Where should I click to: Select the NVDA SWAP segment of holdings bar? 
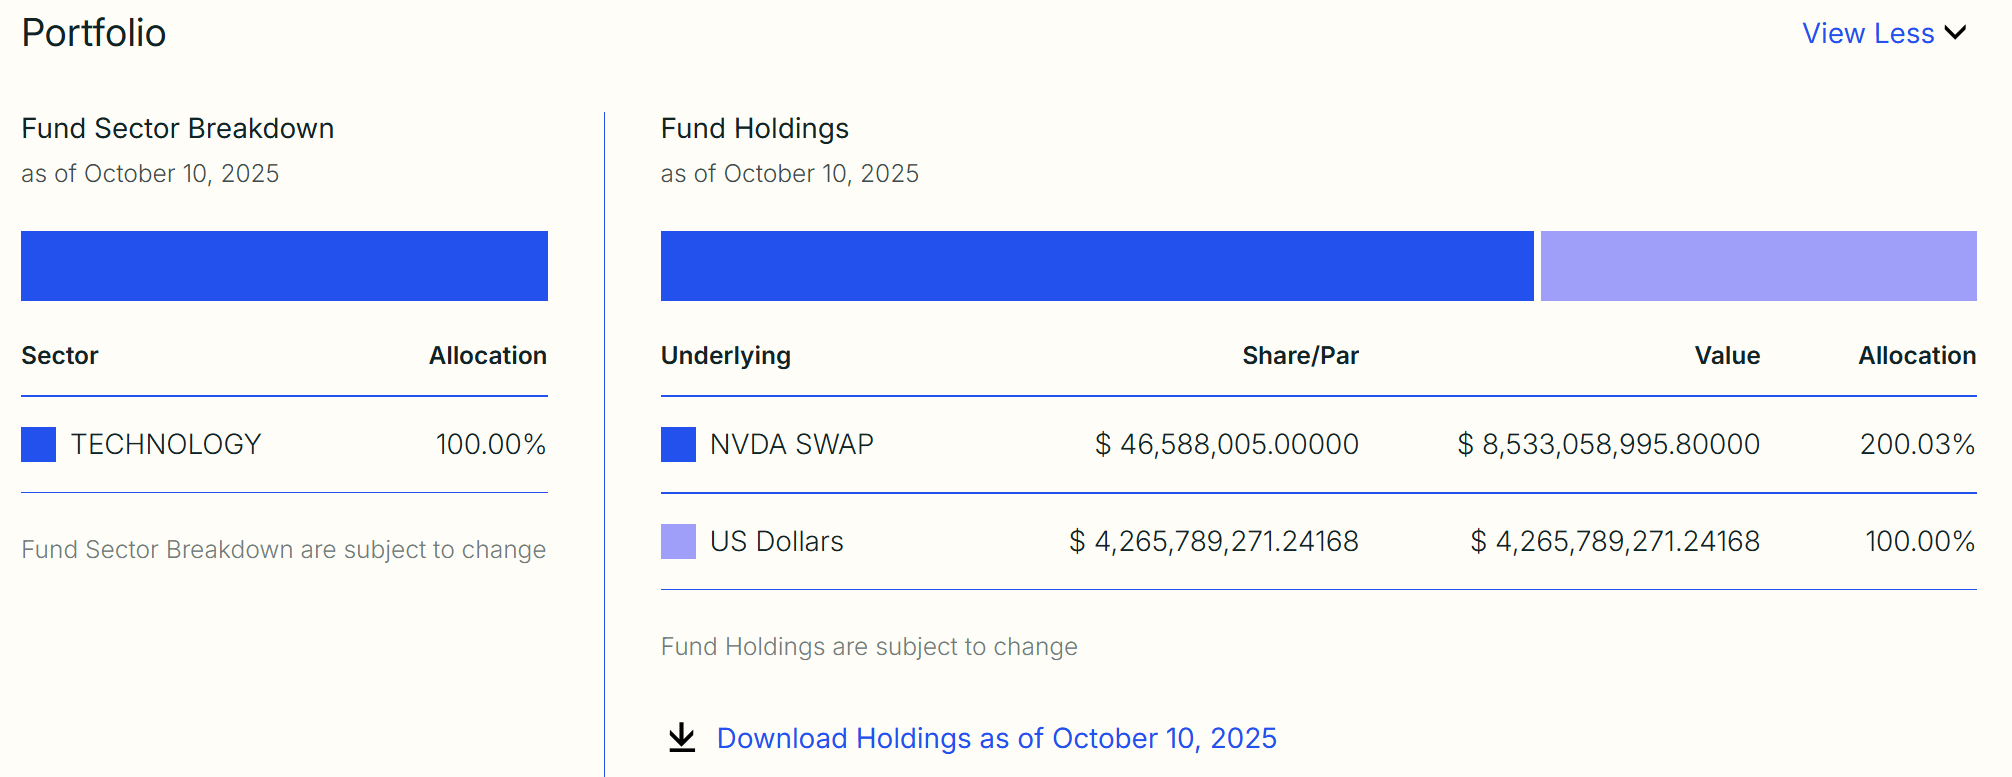coord(1096,266)
